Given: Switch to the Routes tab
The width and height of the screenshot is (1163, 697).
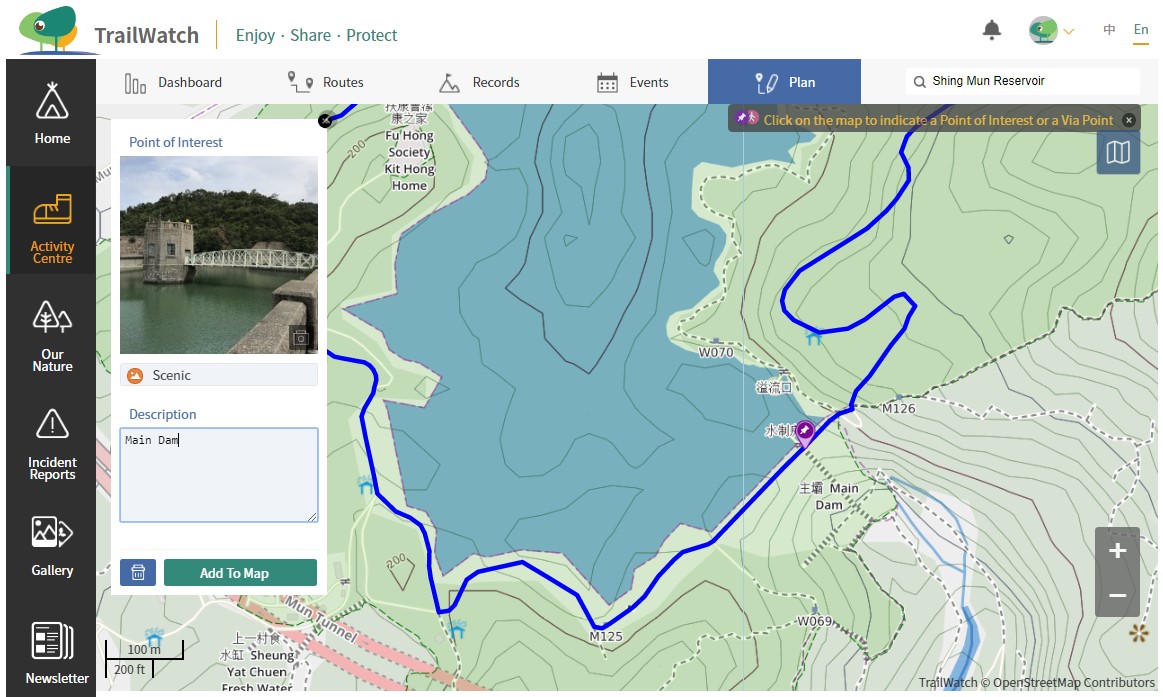Looking at the screenshot, I should coord(325,82).
